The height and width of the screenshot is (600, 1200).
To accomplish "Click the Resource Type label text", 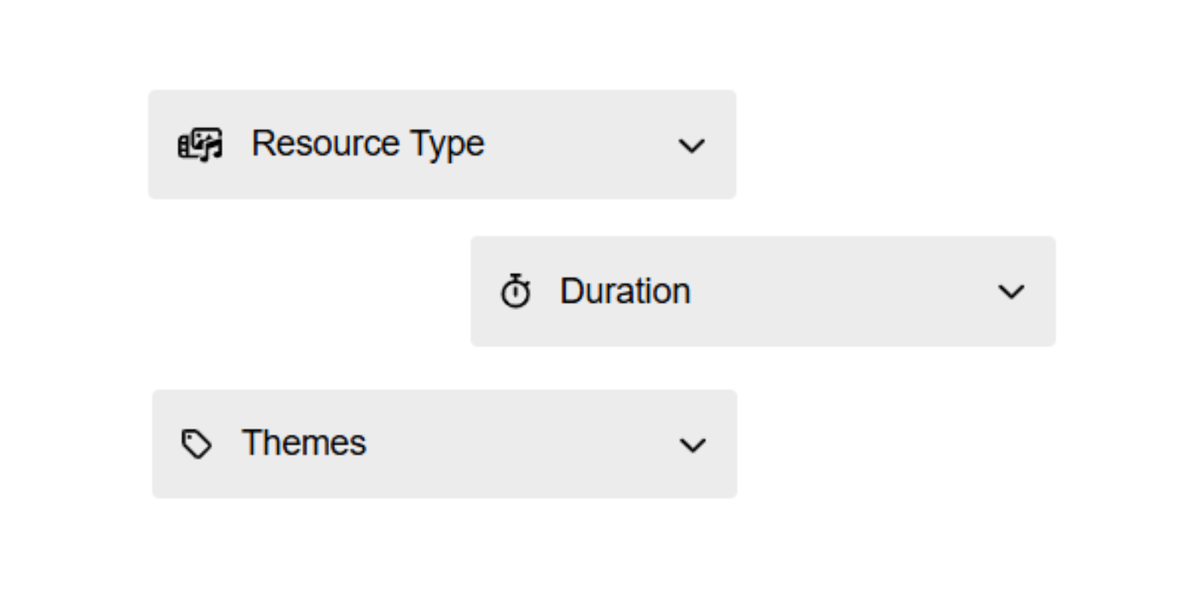I will pyautogui.click(x=368, y=143).
